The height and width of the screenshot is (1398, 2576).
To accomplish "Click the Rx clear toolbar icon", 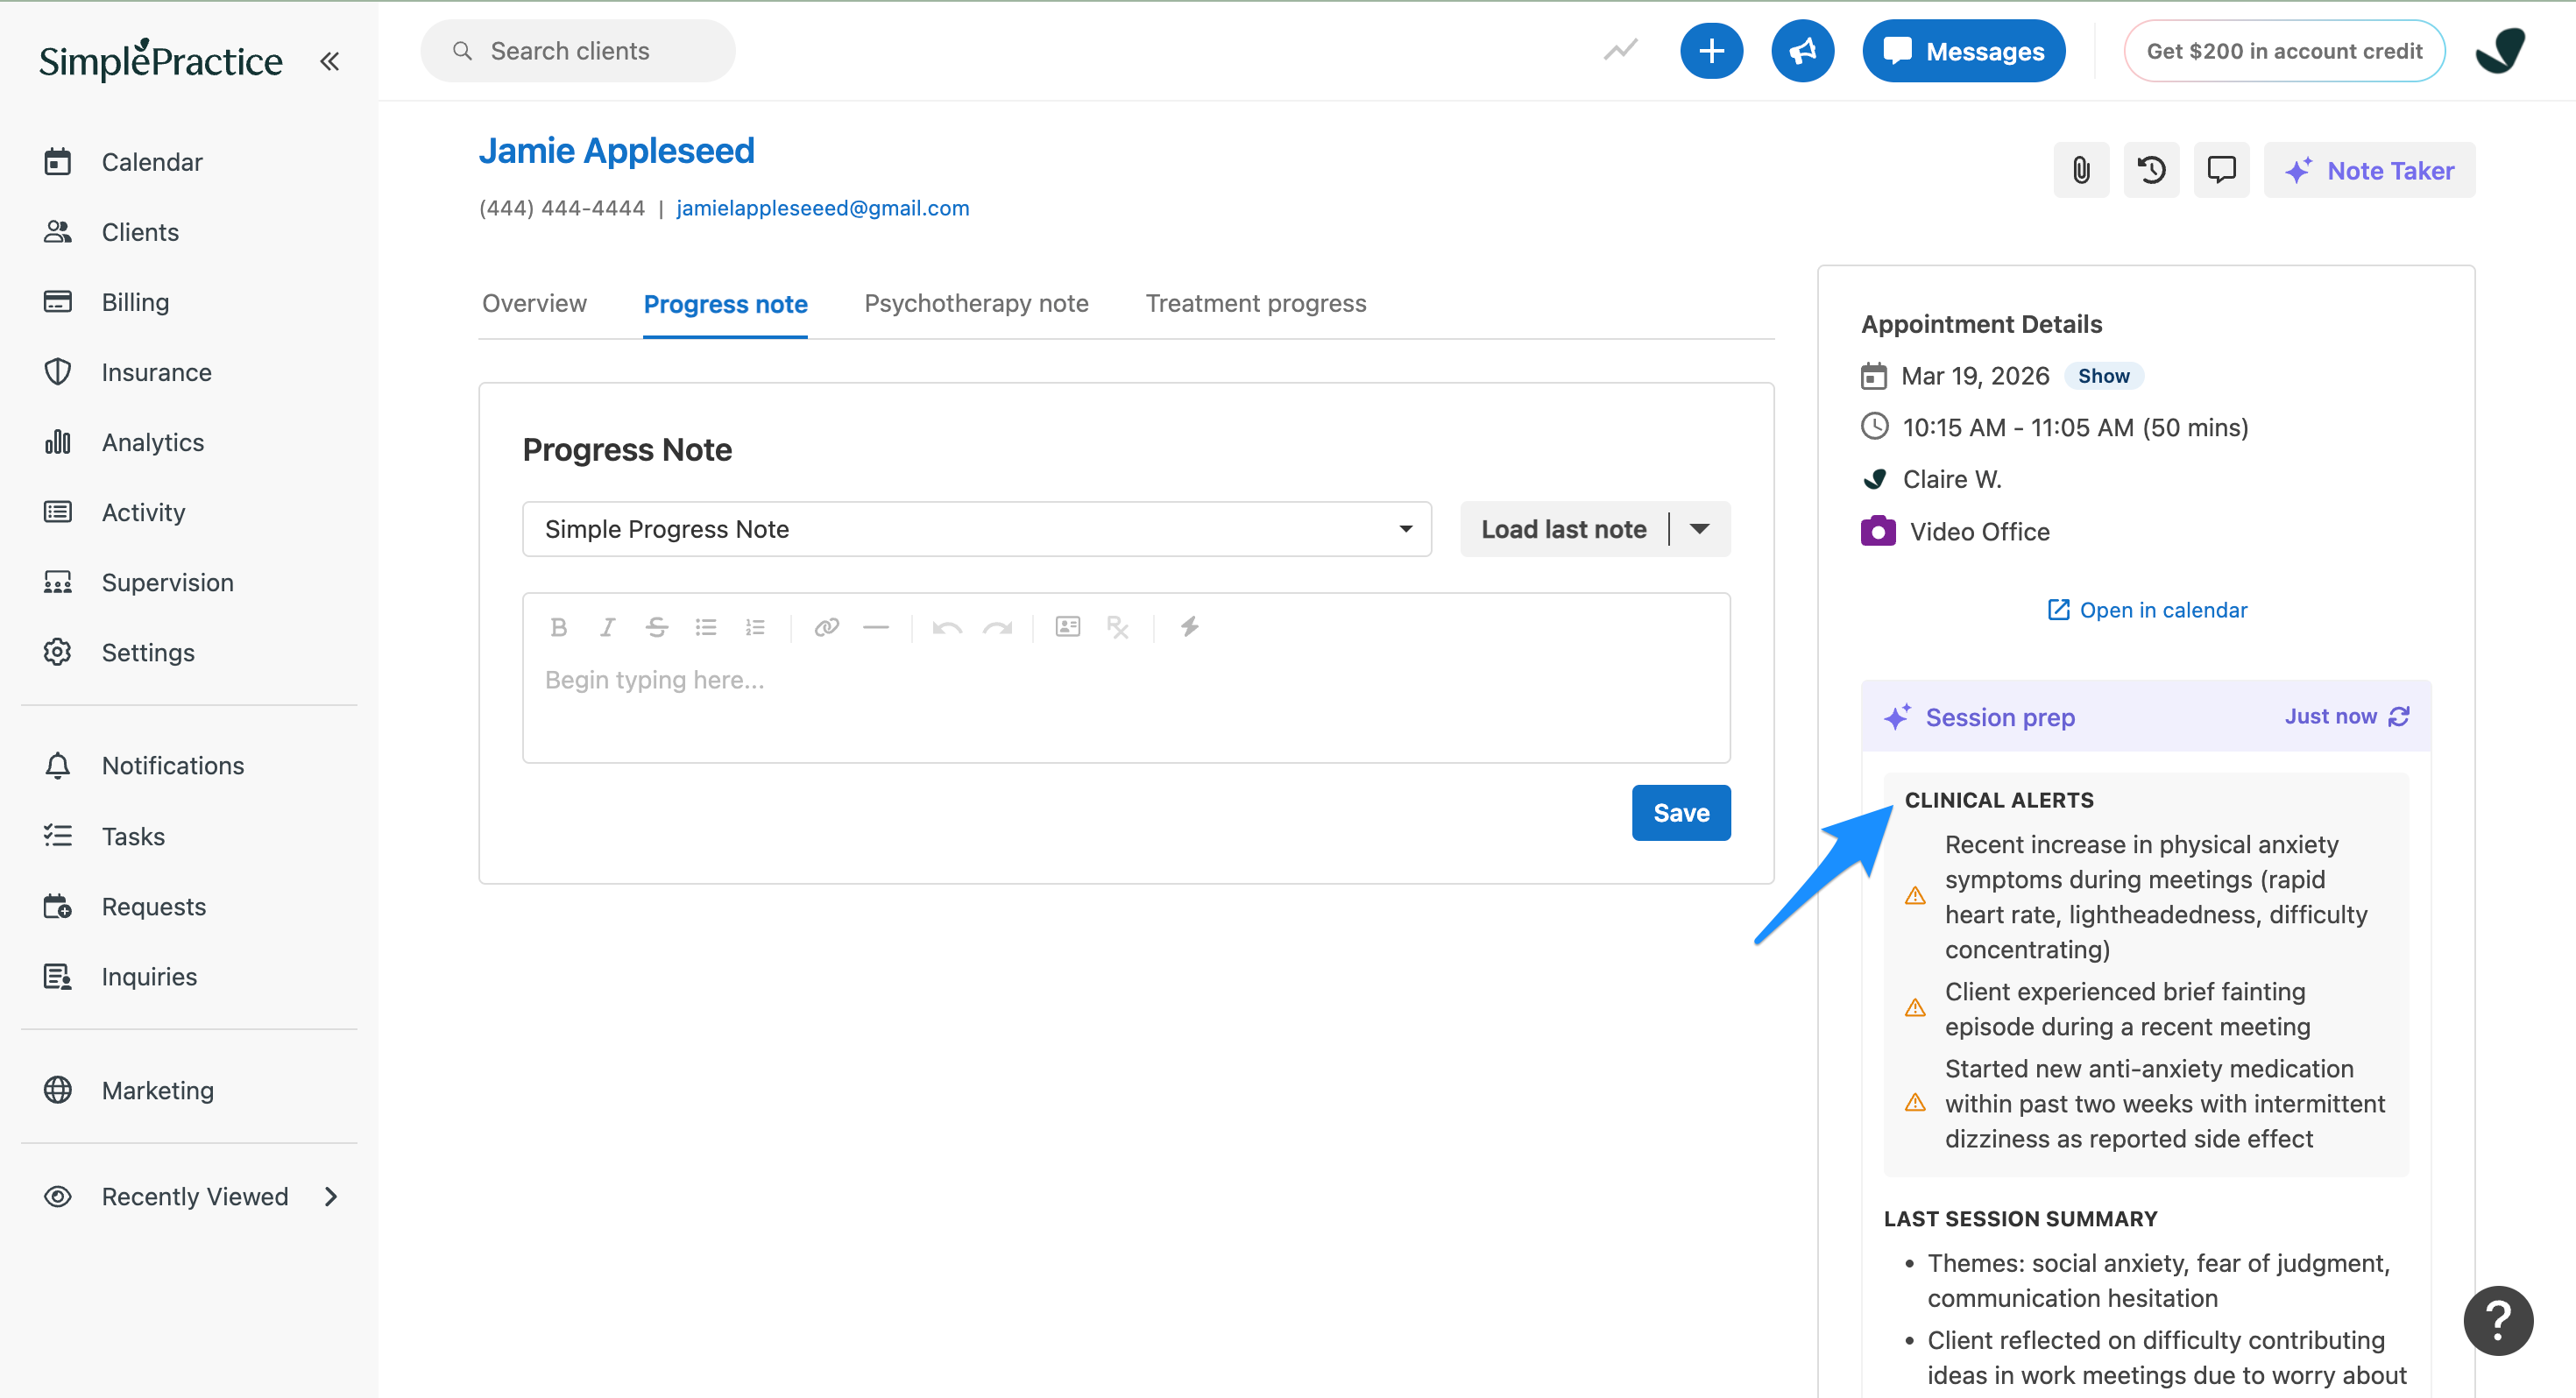I will click(x=1117, y=627).
